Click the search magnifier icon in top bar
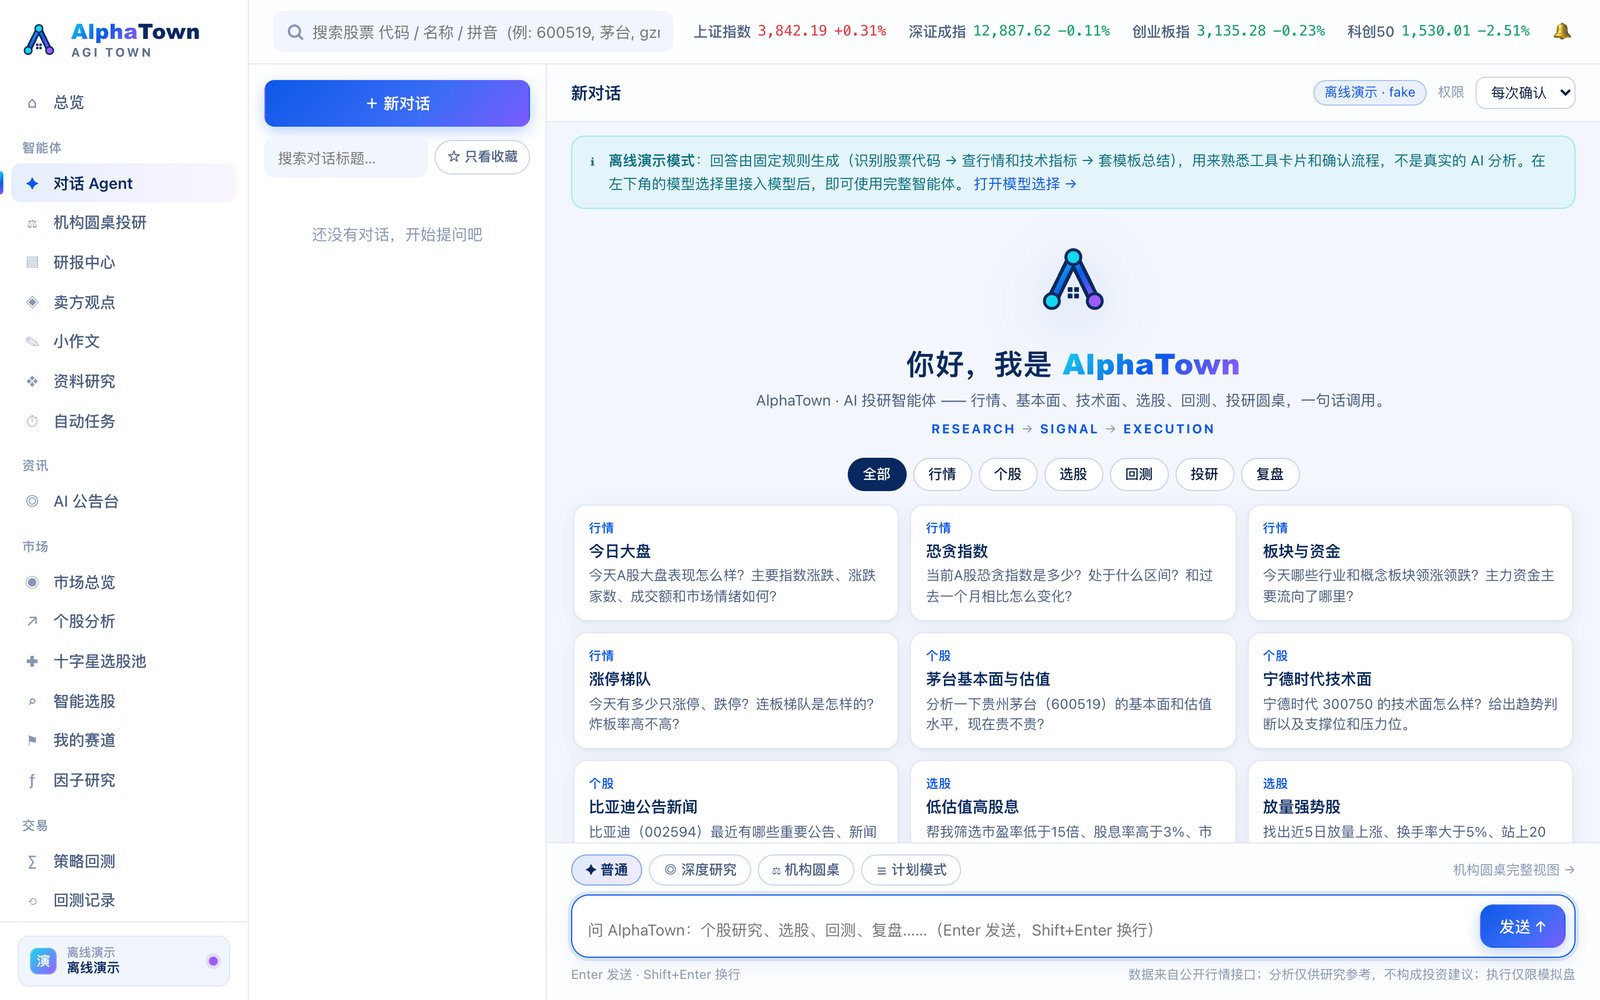 point(295,32)
